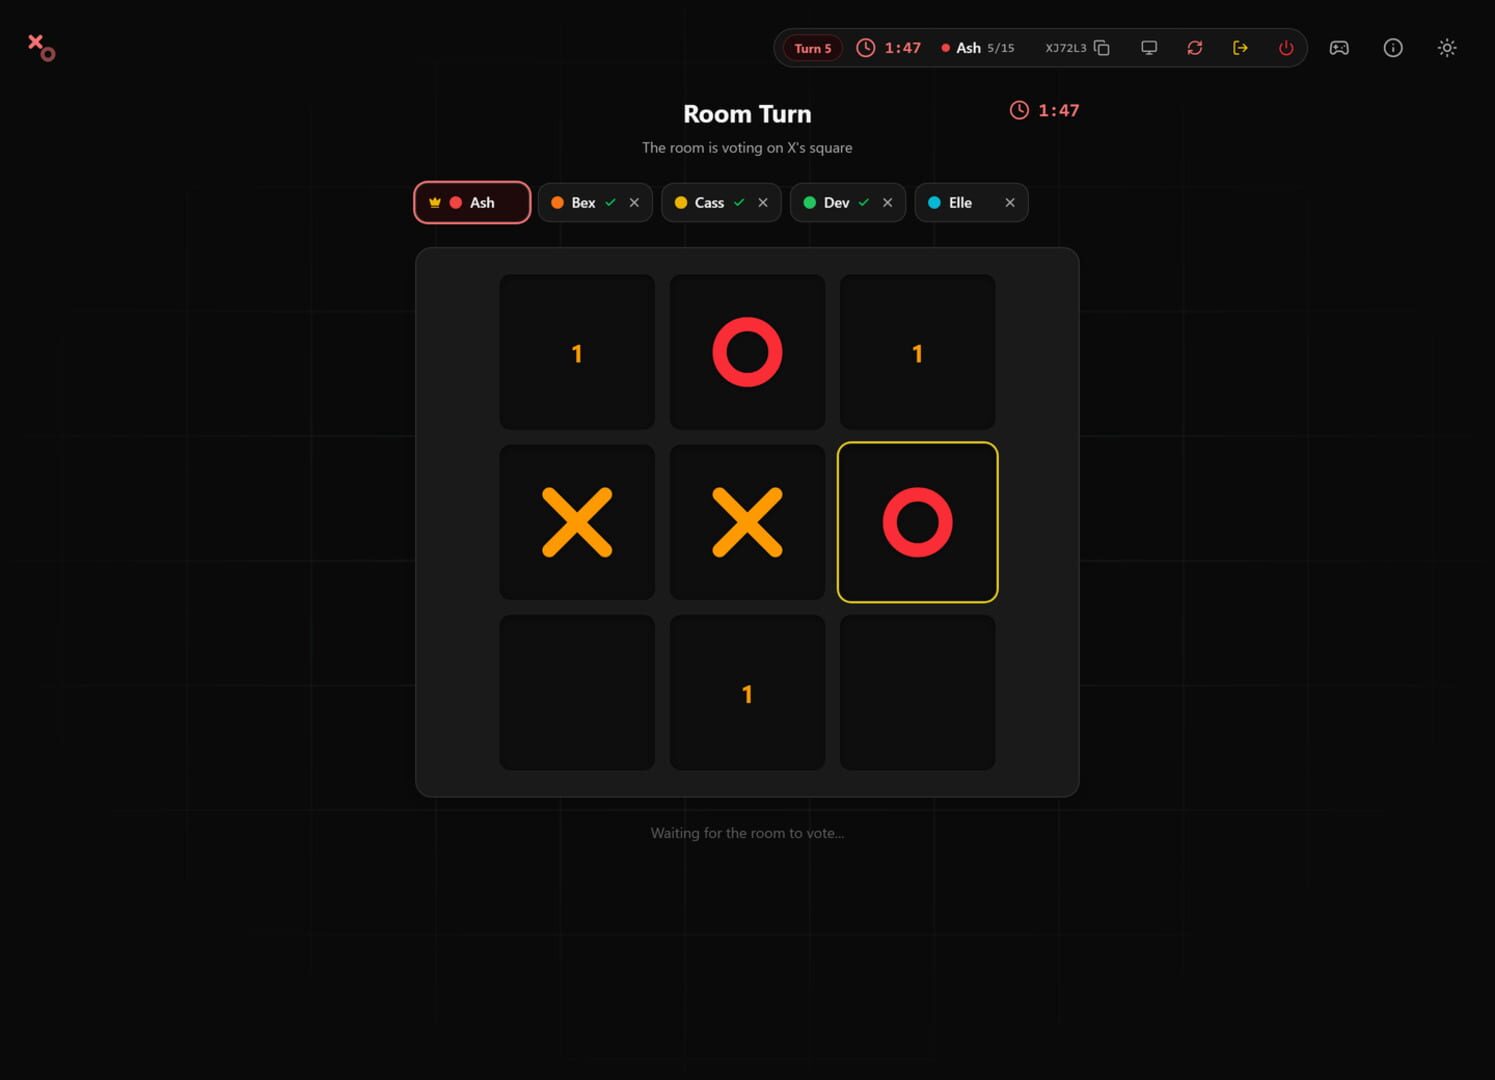Vote for the bottom-left empty square
Screen dimensions: 1495x1080
[x=577, y=692]
